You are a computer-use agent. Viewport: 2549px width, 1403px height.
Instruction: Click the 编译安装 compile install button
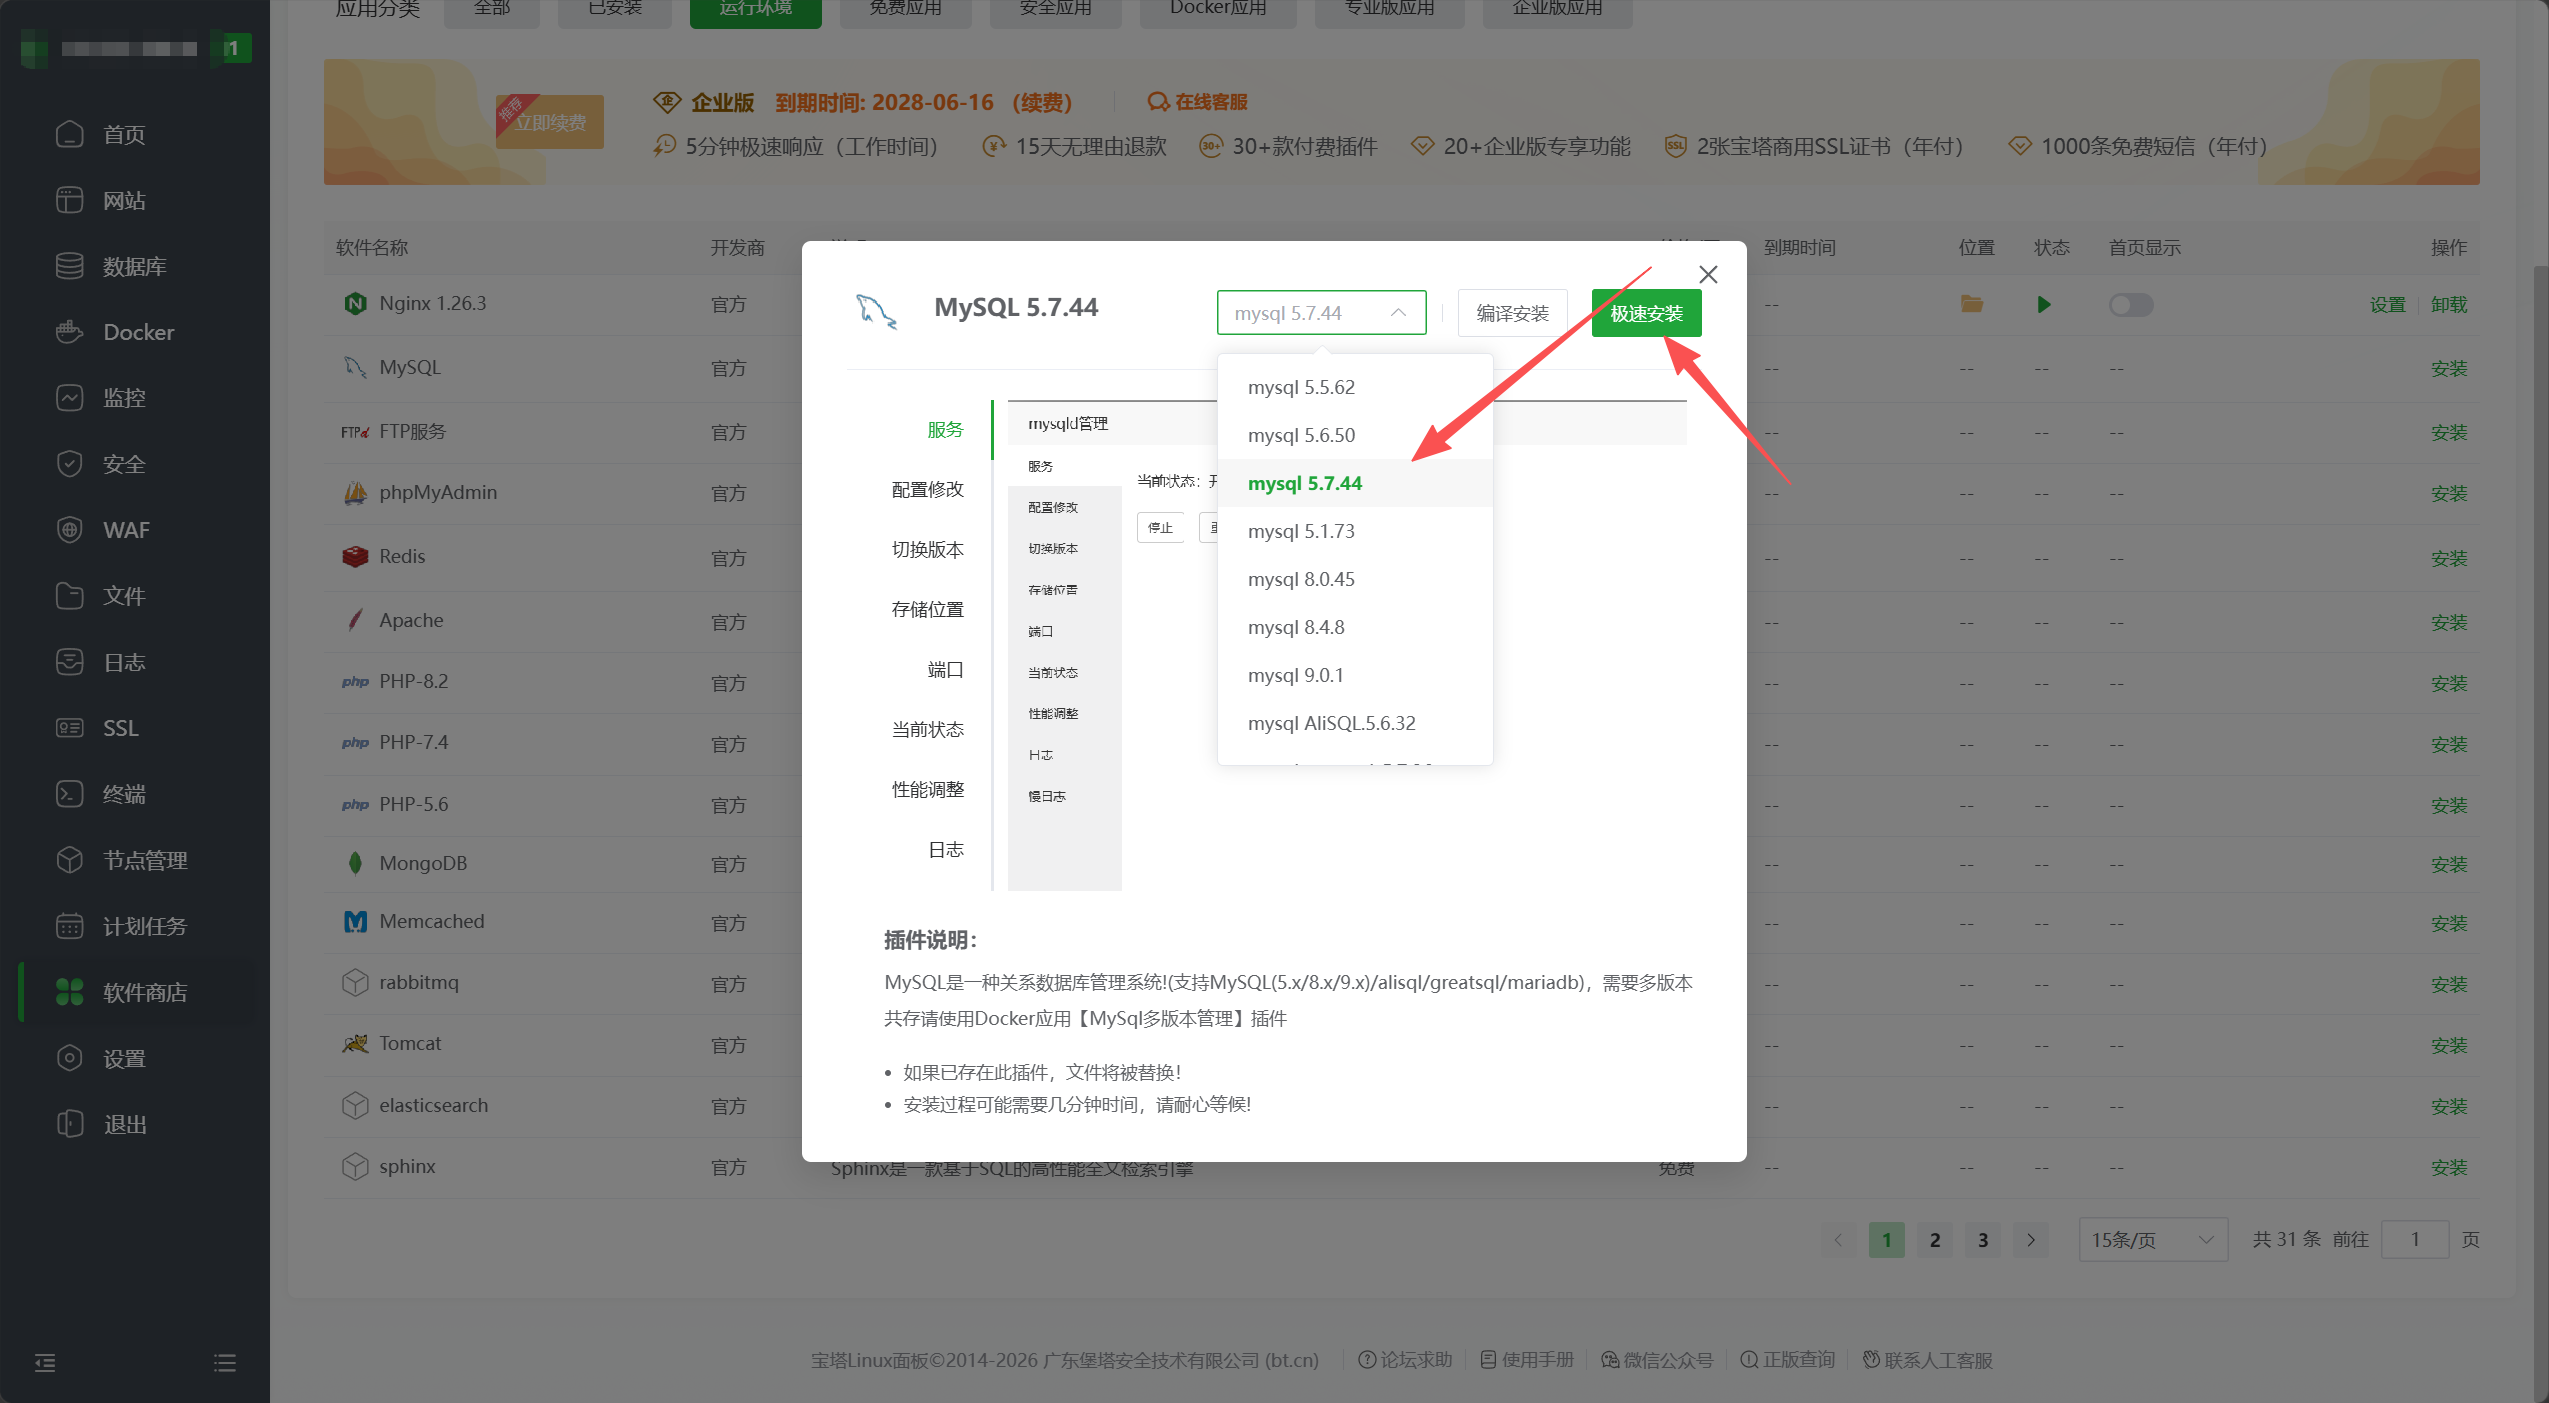[1512, 313]
